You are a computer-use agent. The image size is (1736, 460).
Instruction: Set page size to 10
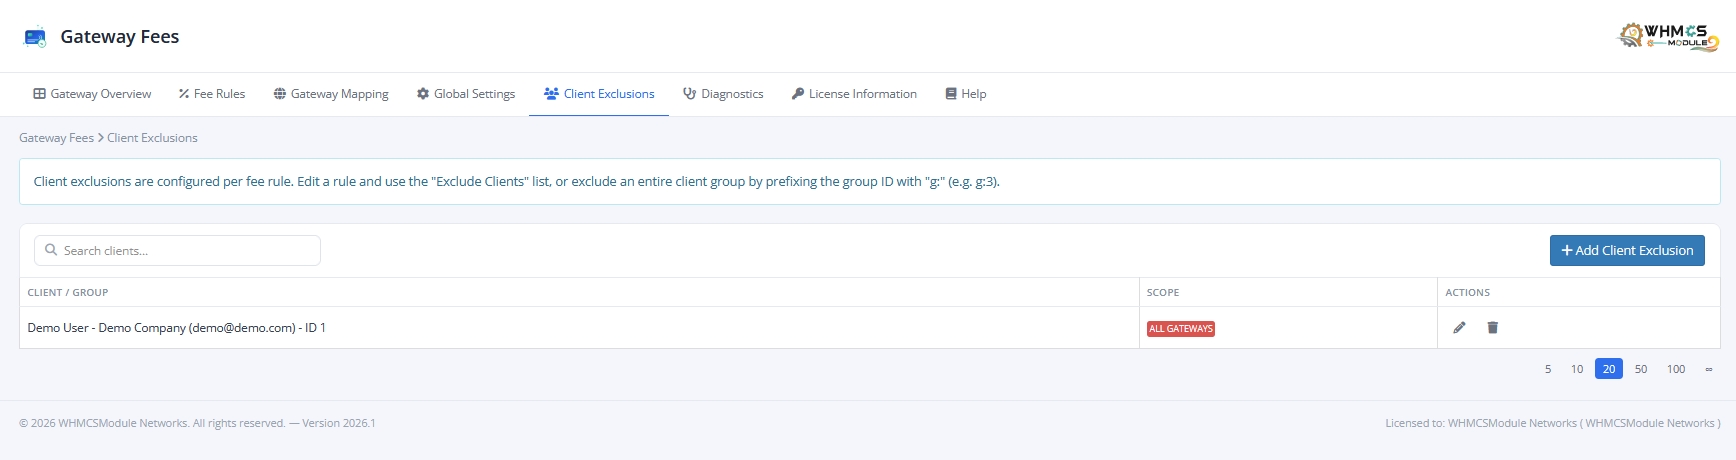point(1577,369)
